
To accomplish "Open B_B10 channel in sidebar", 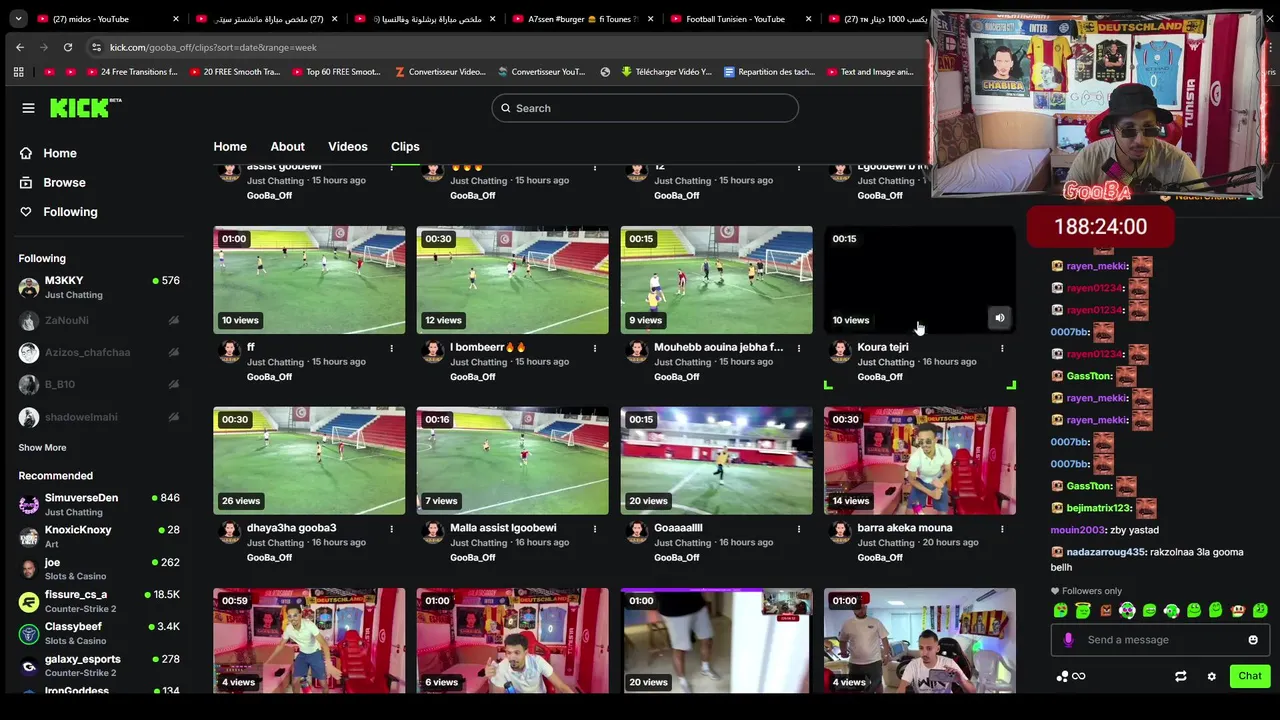I will (x=99, y=384).
